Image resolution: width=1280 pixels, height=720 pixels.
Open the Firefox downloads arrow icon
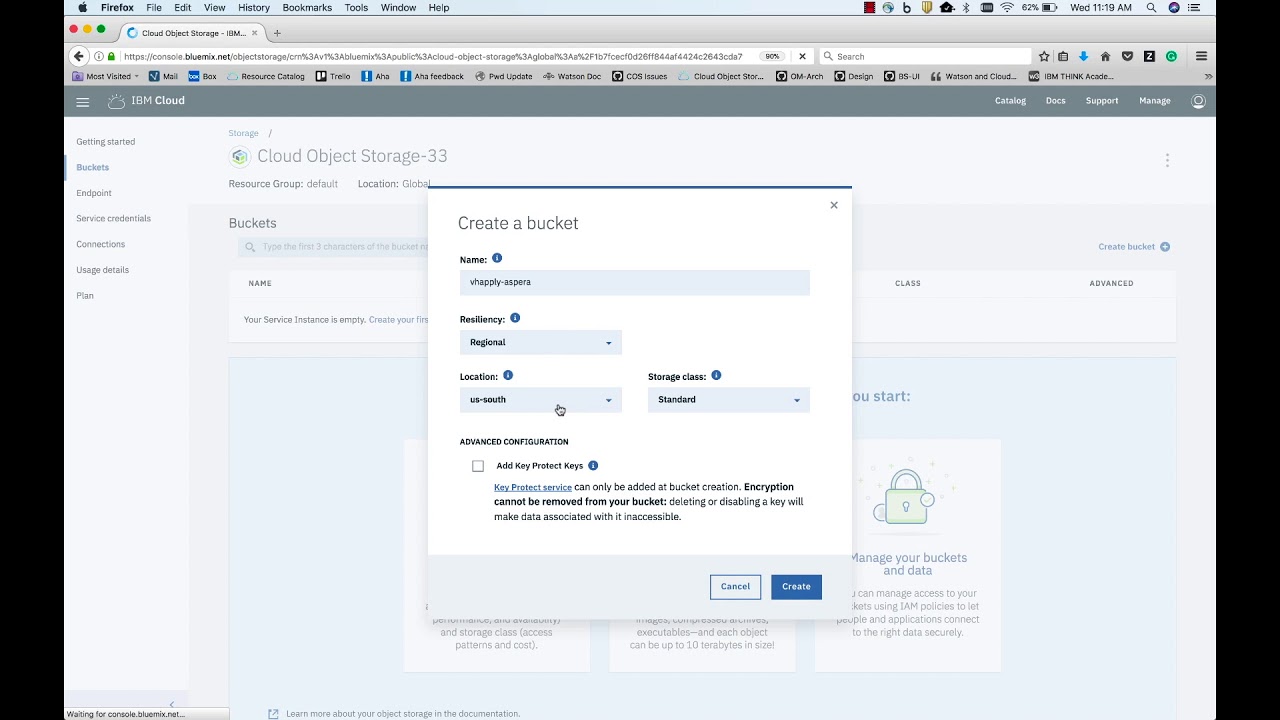click(x=1083, y=57)
